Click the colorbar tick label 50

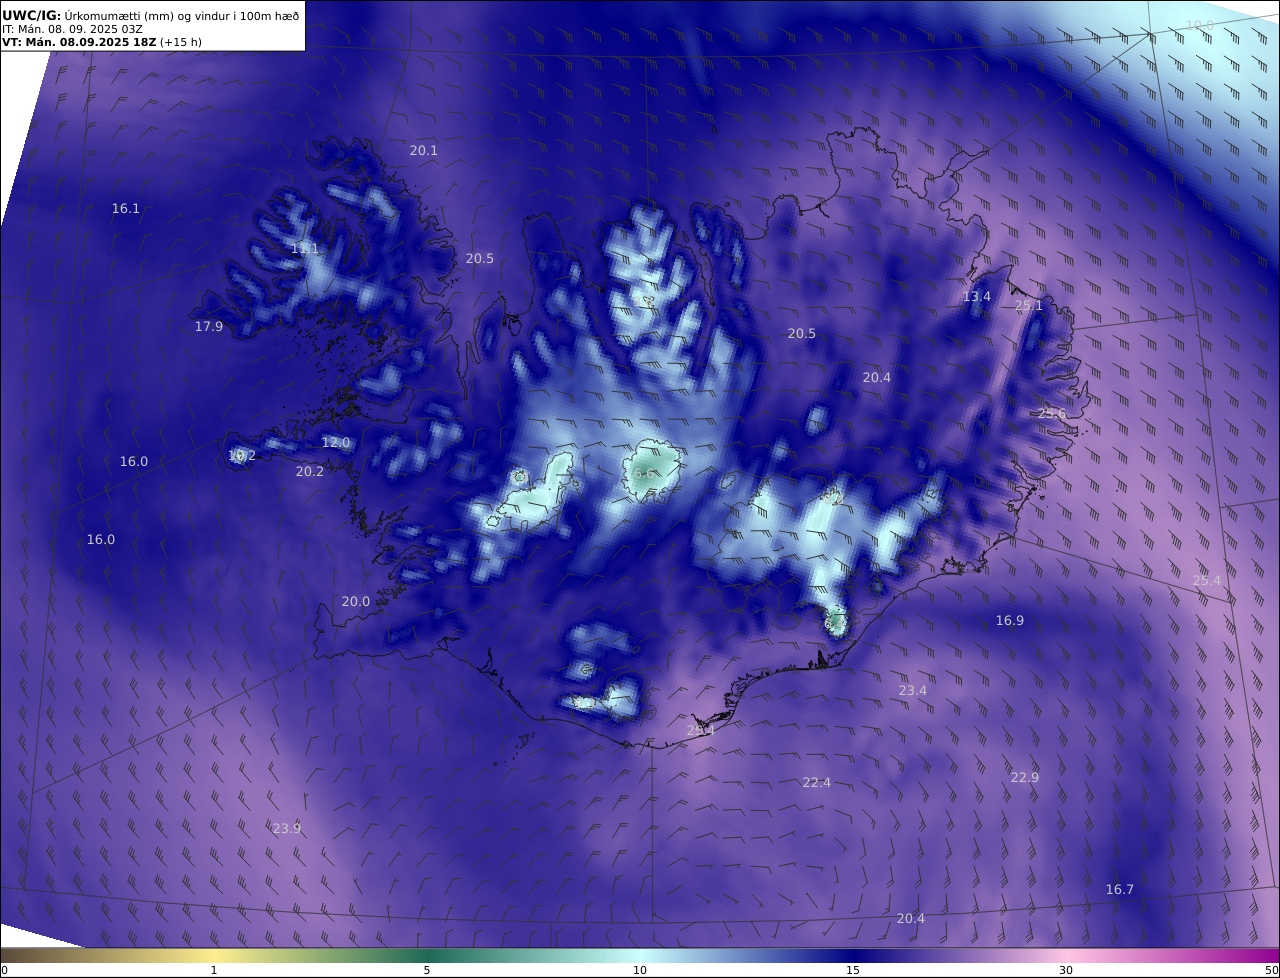1271,970
